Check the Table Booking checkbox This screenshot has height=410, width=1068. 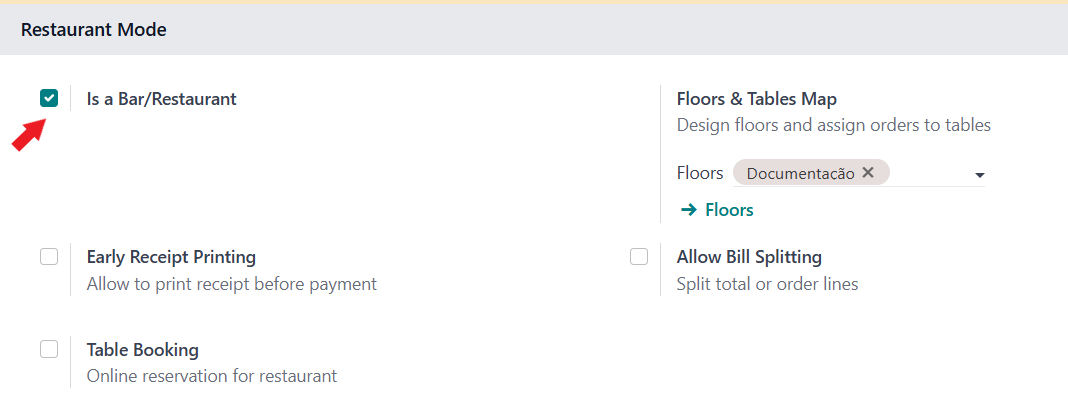click(x=49, y=349)
